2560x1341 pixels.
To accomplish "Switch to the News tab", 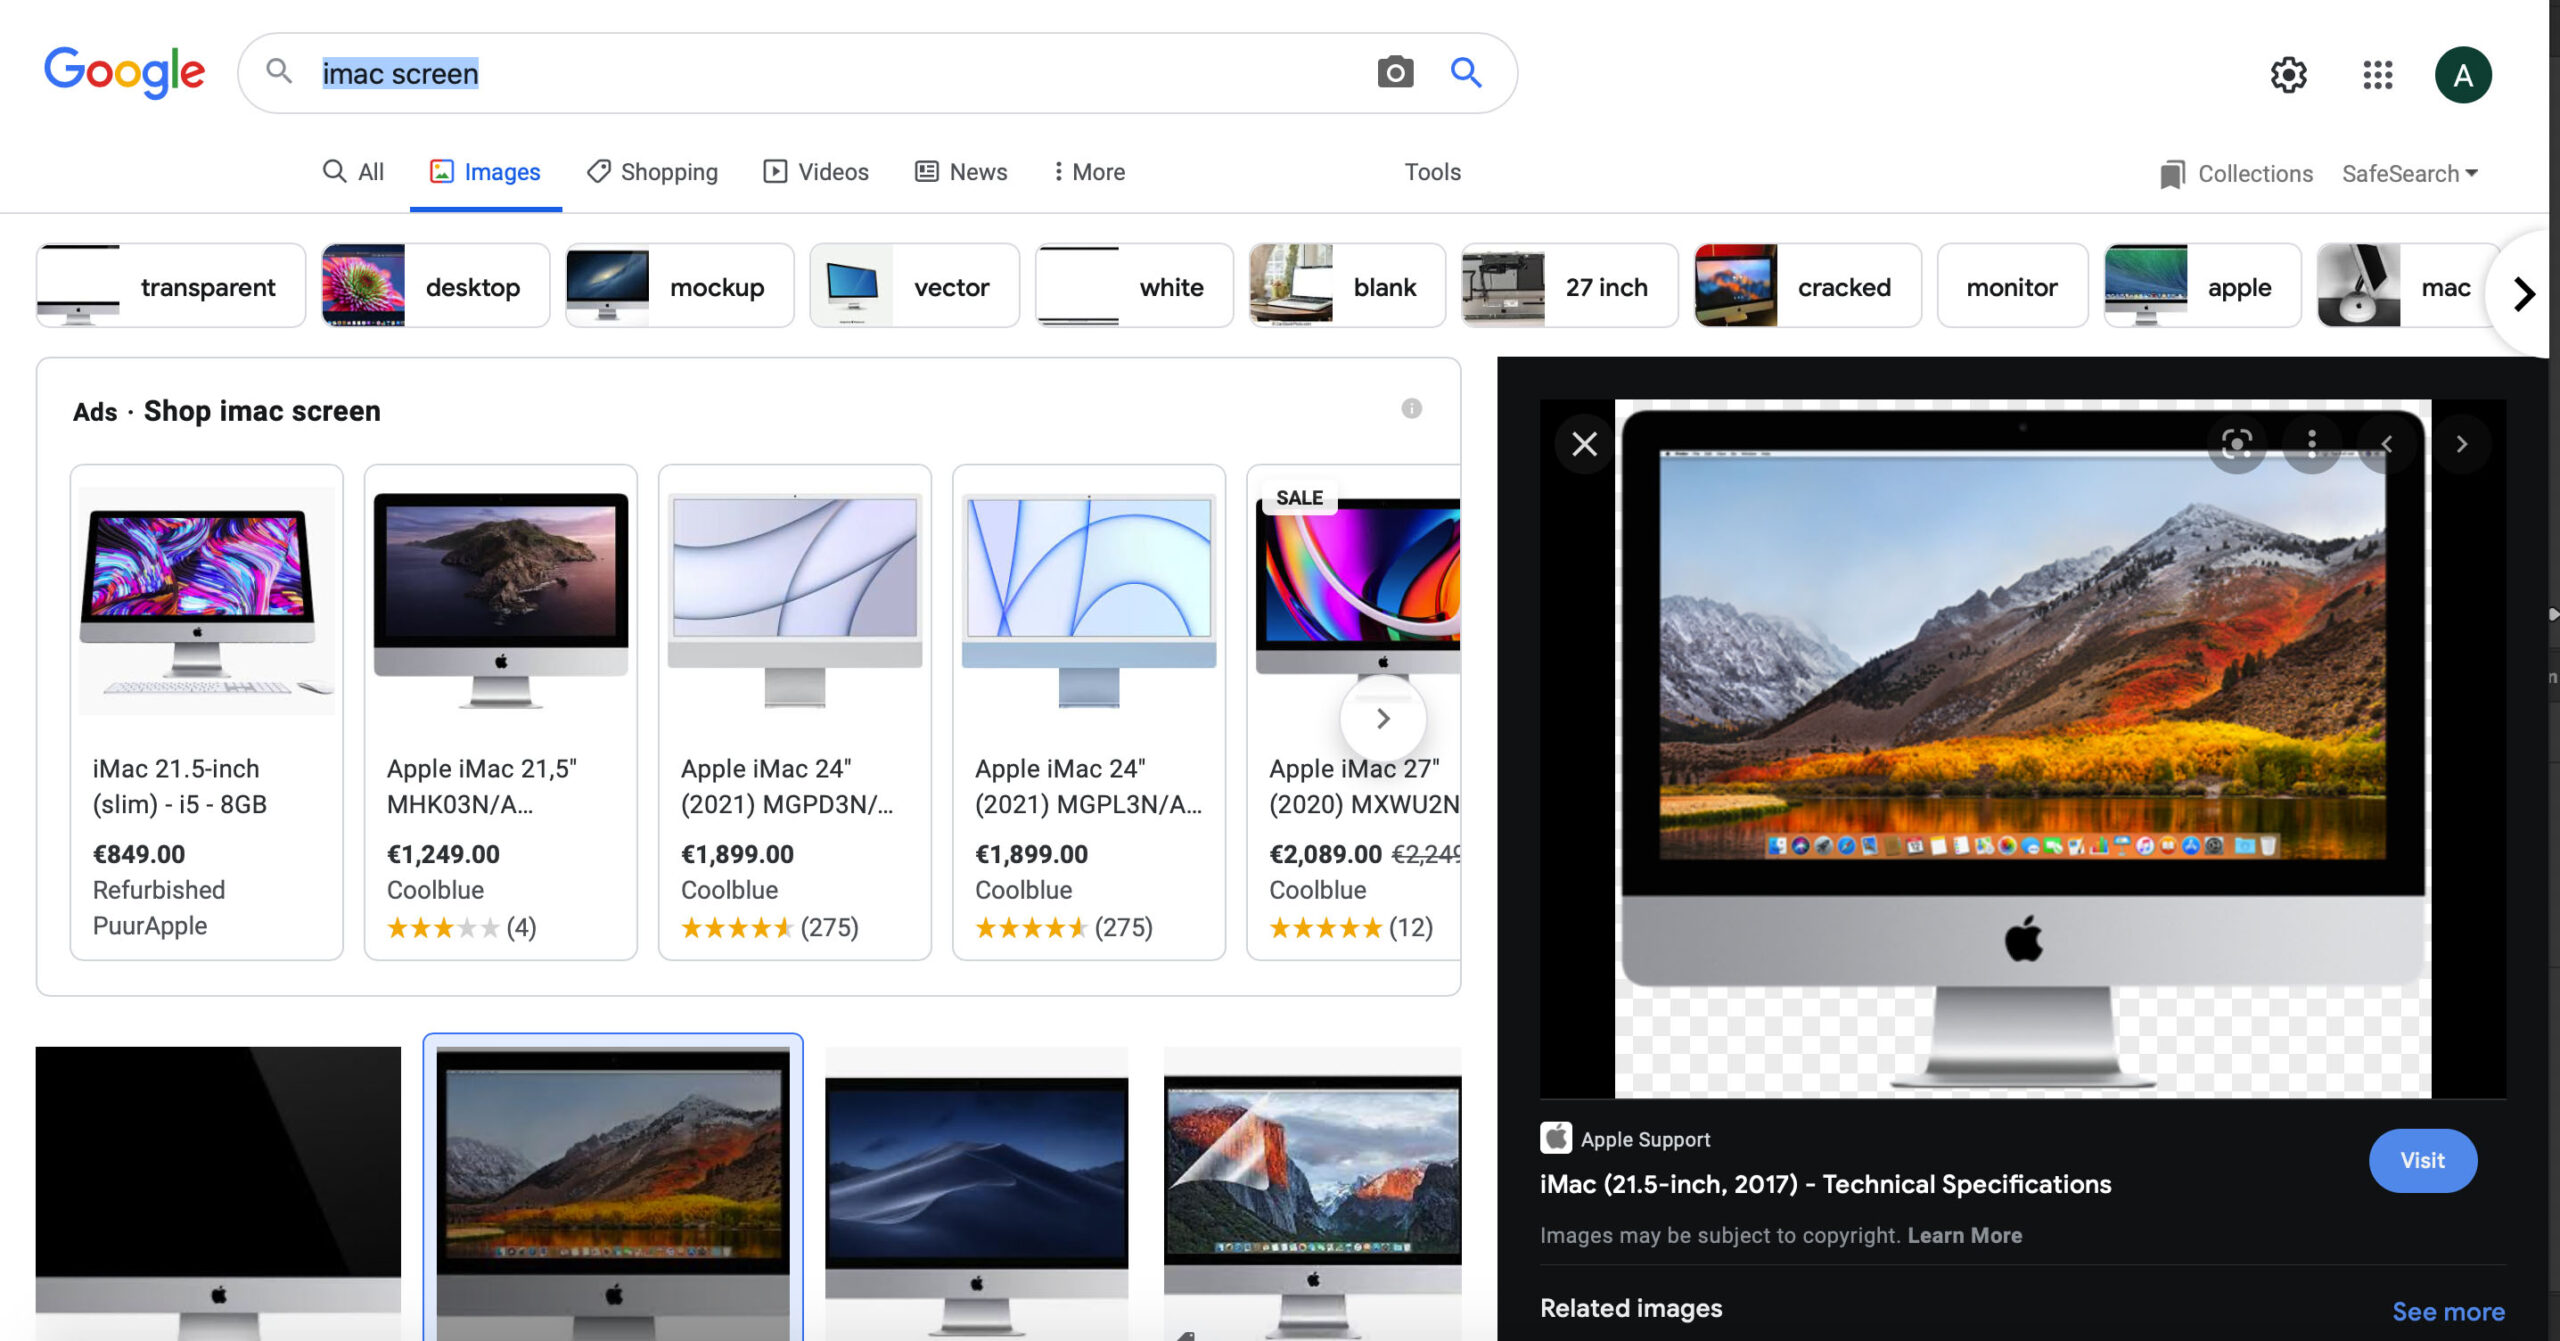I will pos(961,172).
